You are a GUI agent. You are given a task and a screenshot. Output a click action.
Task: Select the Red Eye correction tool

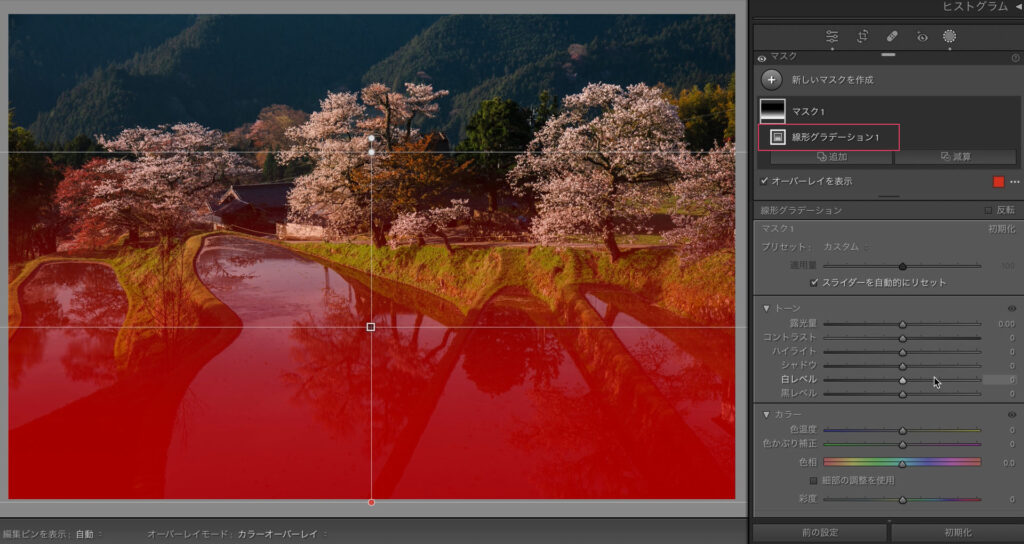click(922, 36)
